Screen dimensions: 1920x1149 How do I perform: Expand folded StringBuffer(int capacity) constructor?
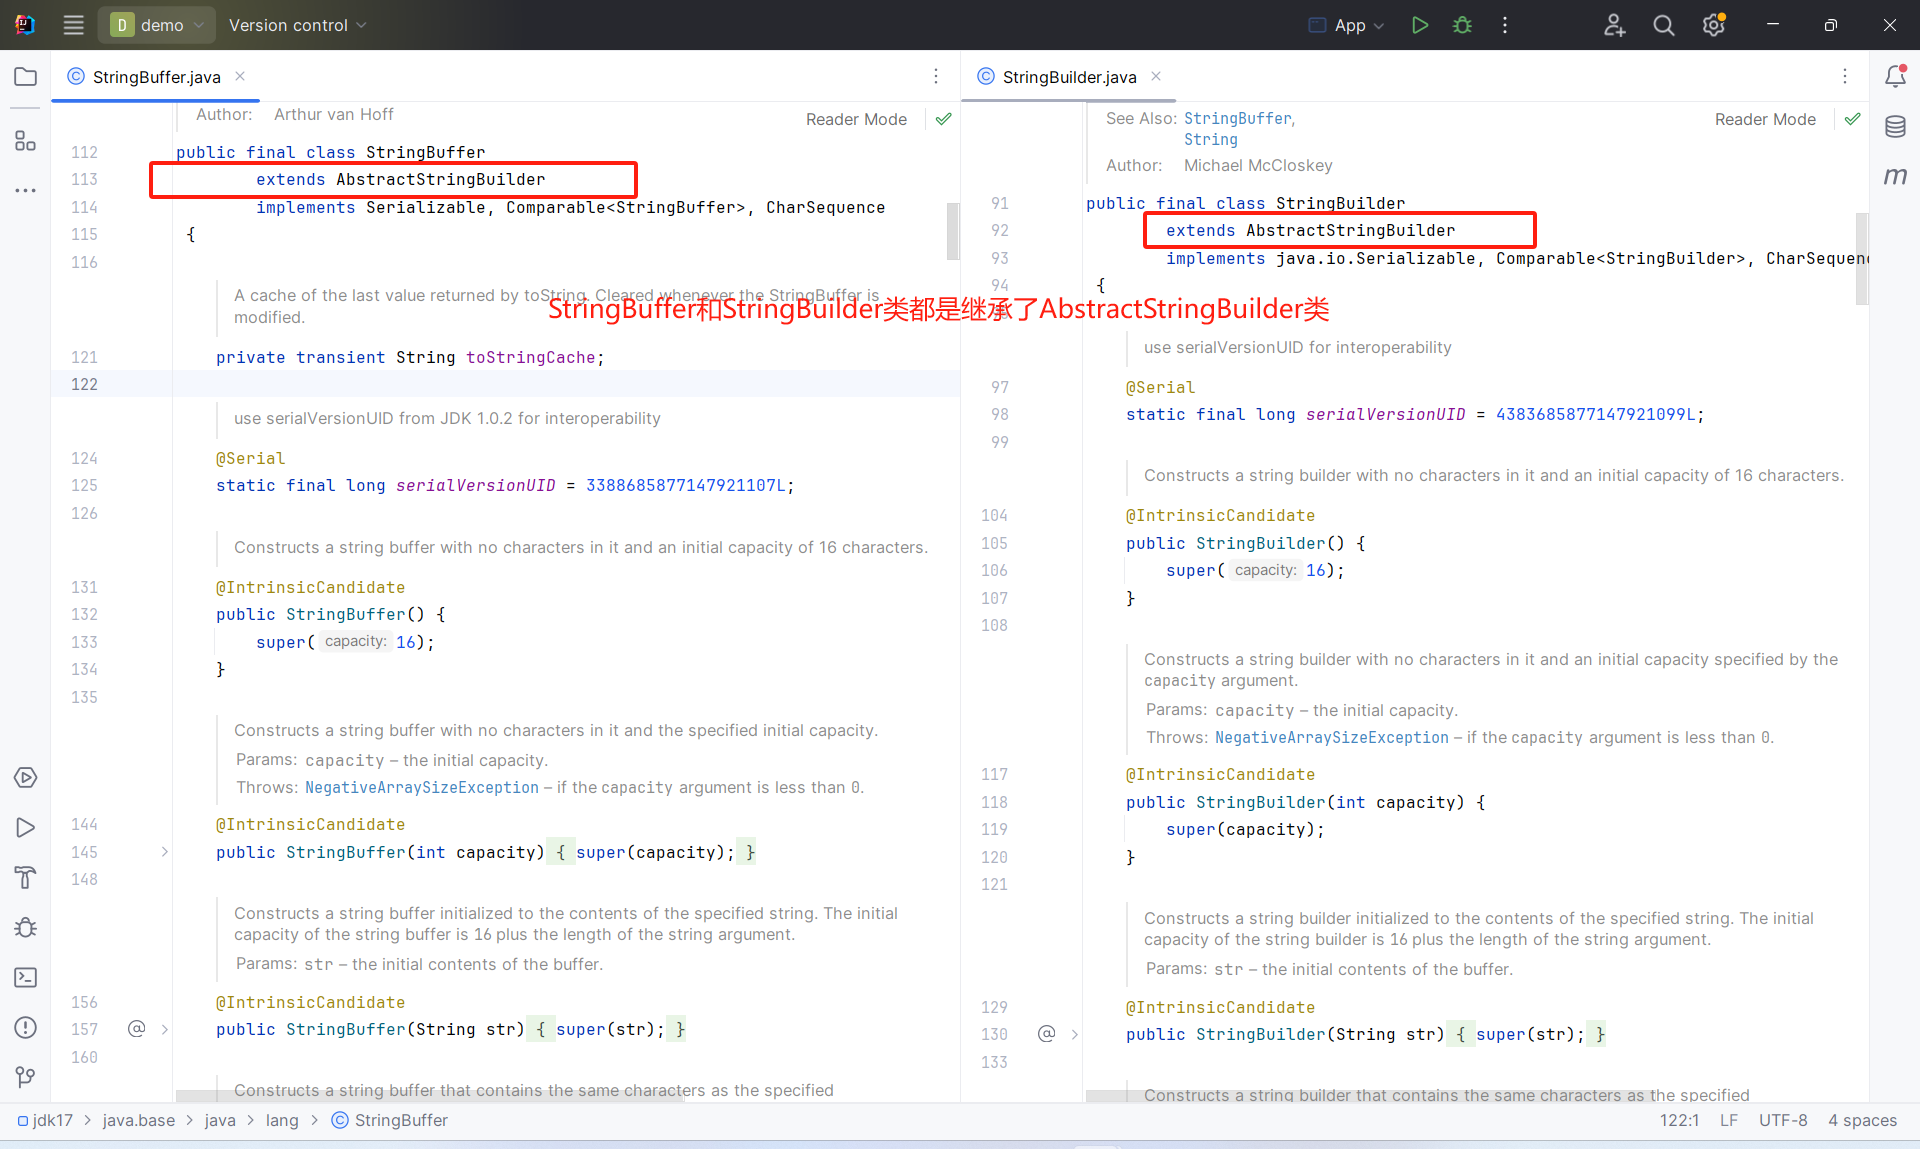[164, 852]
